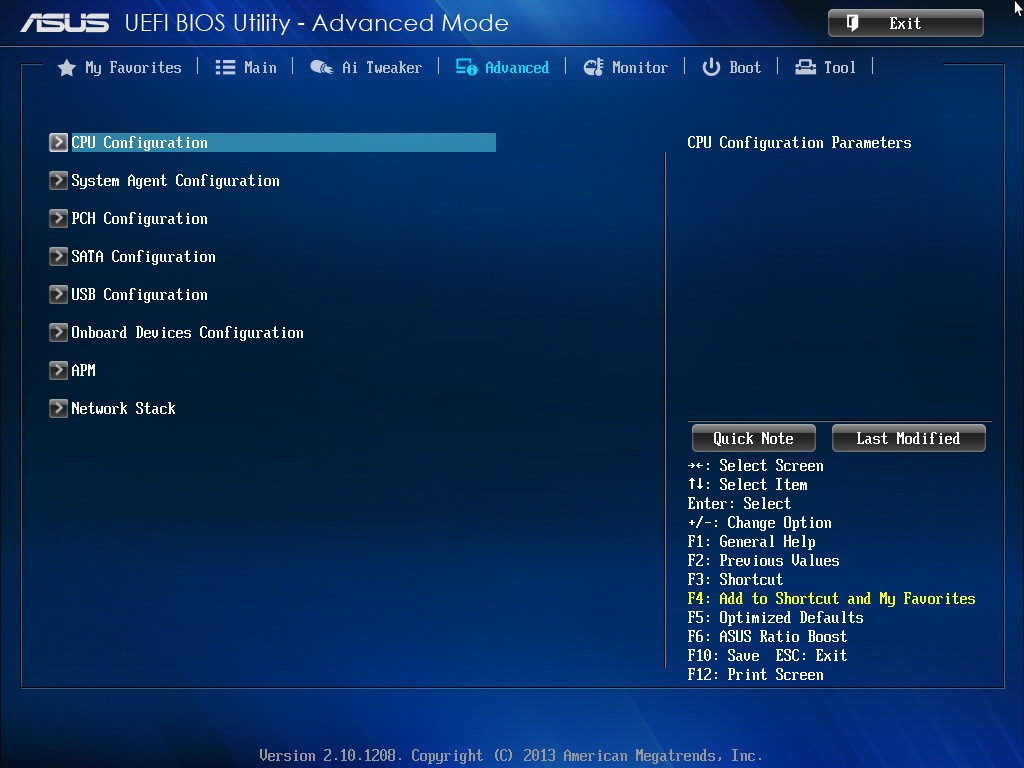The width and height of the screenshot is (1024, 768).
Task: Expand the System Agent Configuration arrow
Action: coord(58,180)
